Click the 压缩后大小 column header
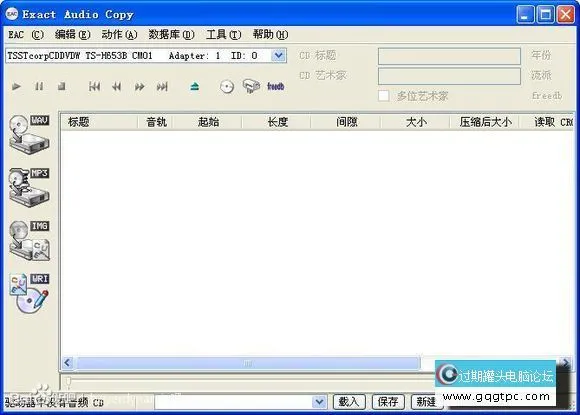This screenshot has width=580, height=415. [x=485, y=122]
